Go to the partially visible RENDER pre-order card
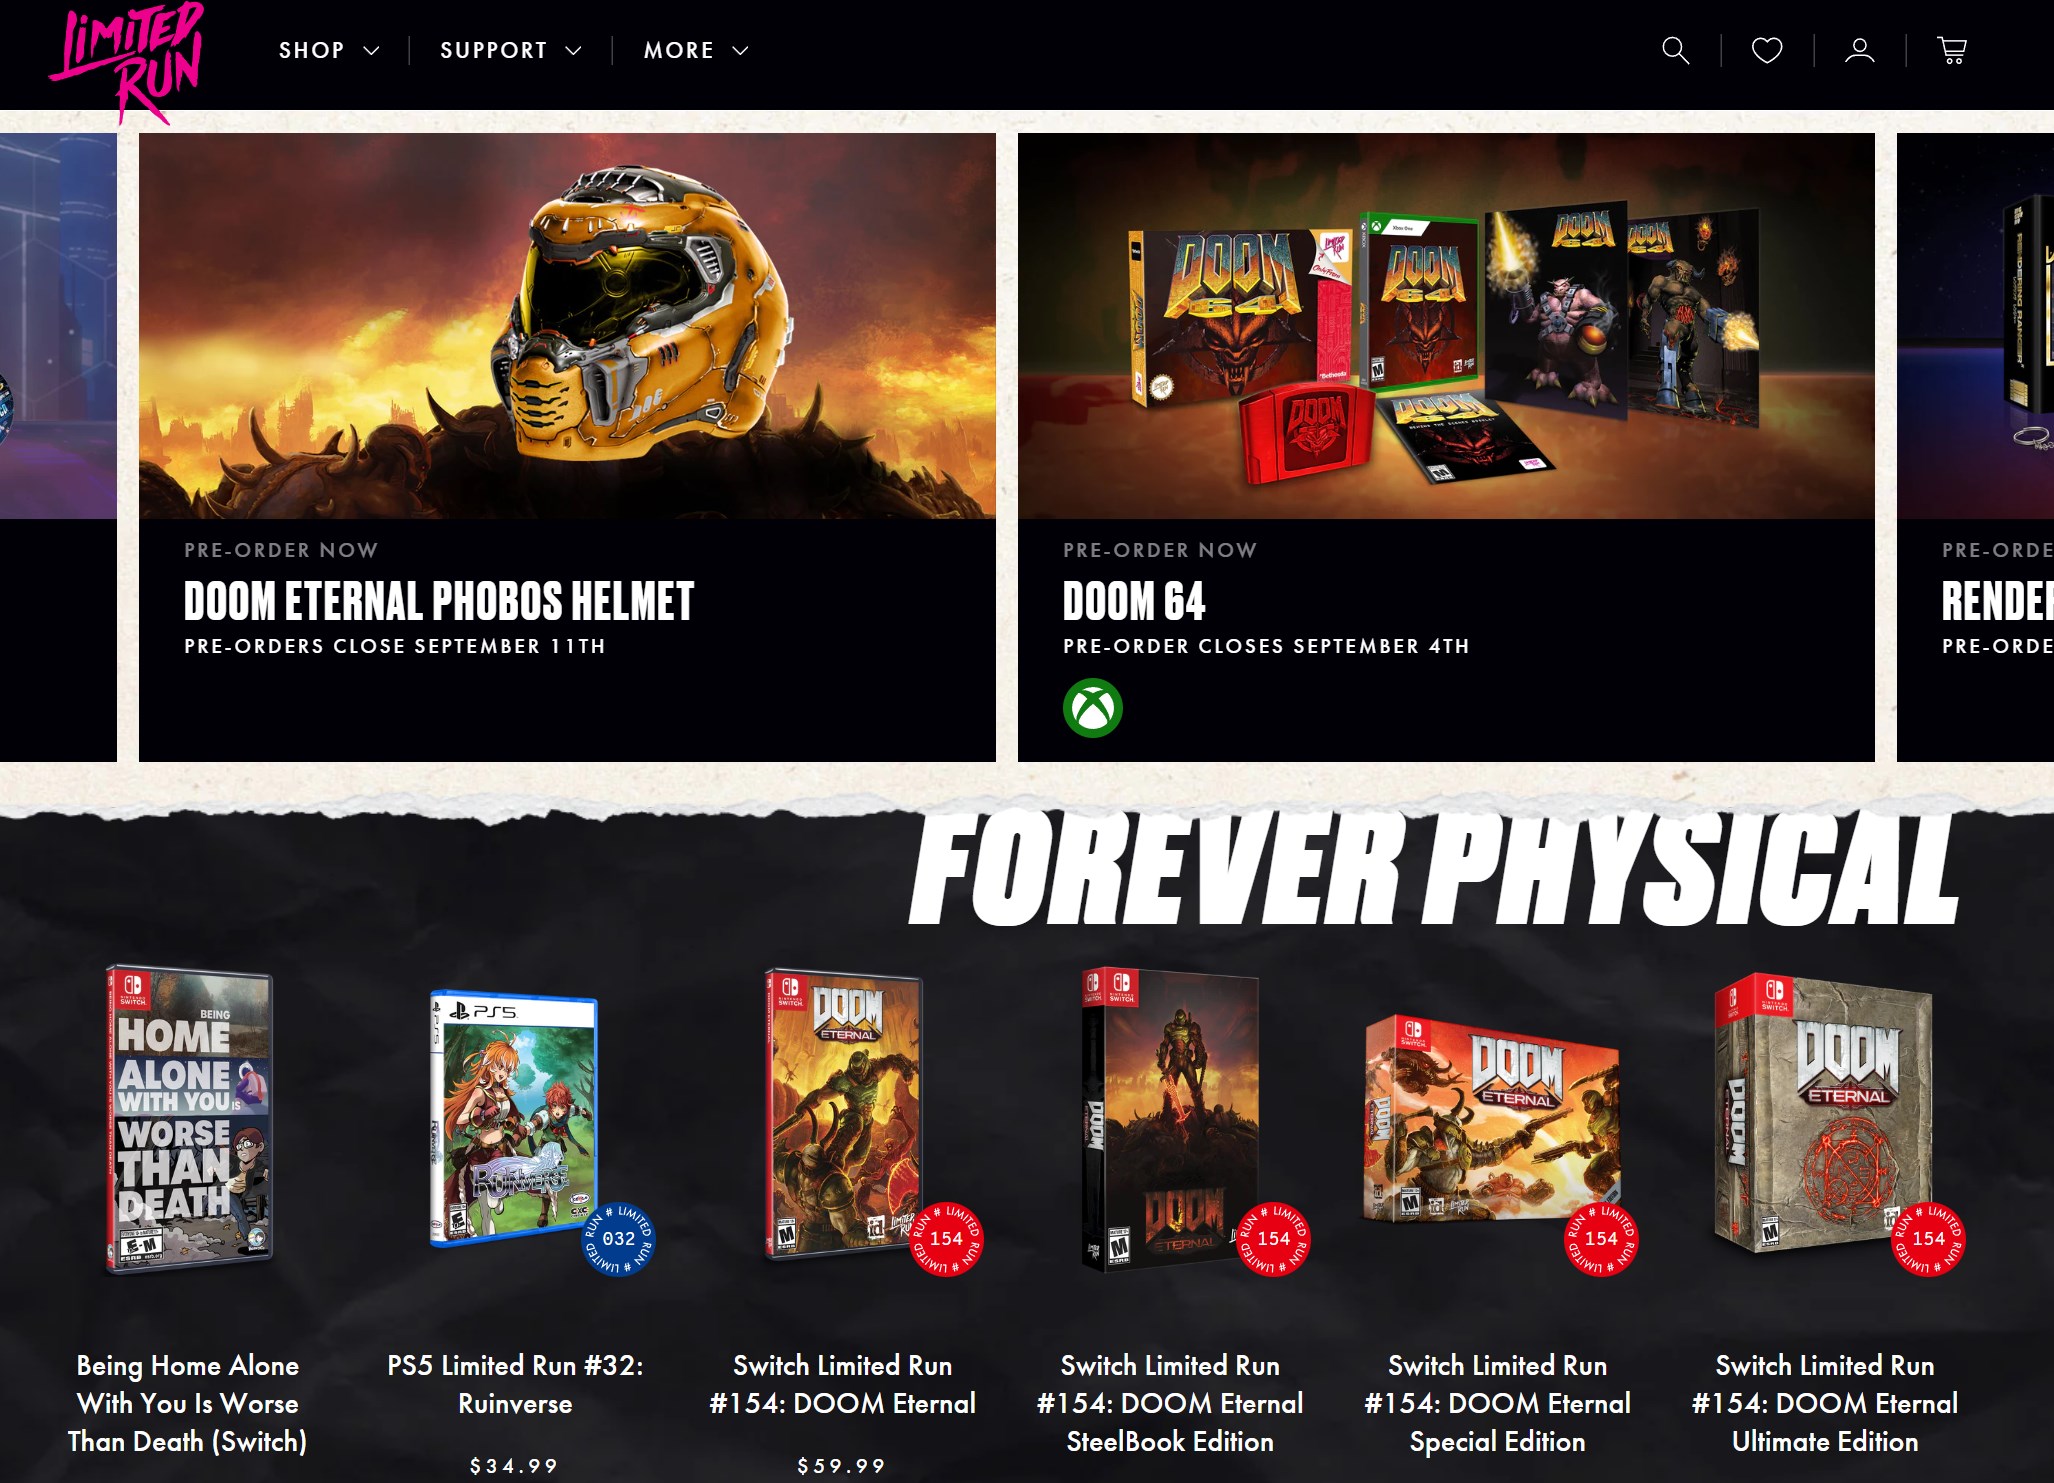Image resolution: width=2054 pixels, height=1483 pixels. [1975, 447]
